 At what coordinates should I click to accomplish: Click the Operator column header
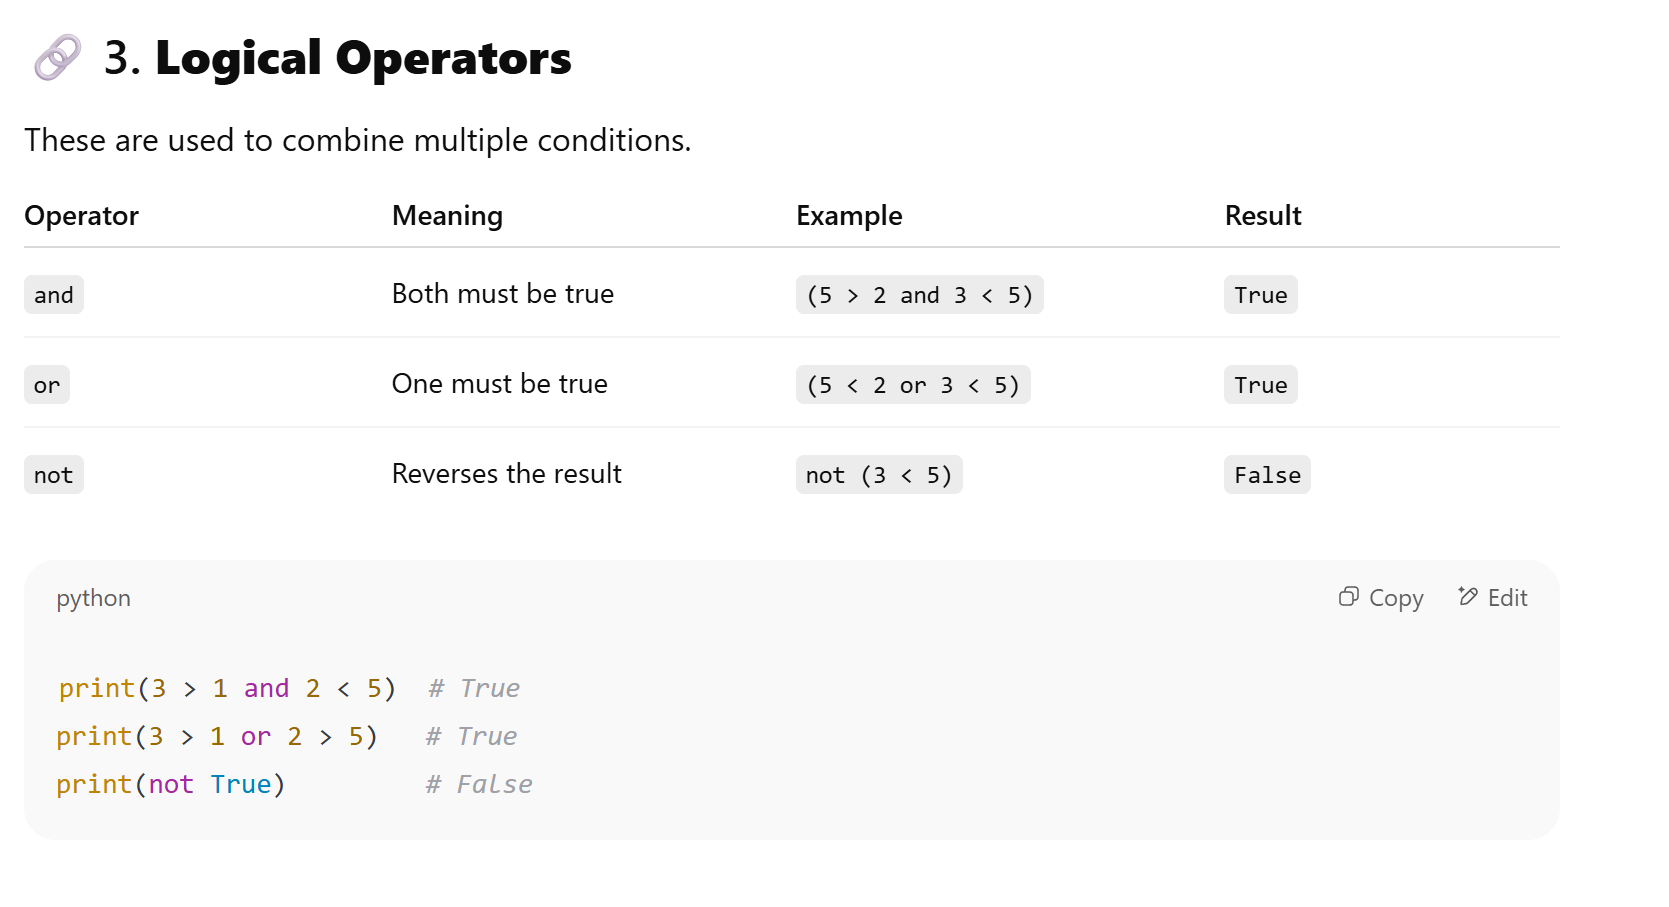pyautogui.click(x=81, y=216)
